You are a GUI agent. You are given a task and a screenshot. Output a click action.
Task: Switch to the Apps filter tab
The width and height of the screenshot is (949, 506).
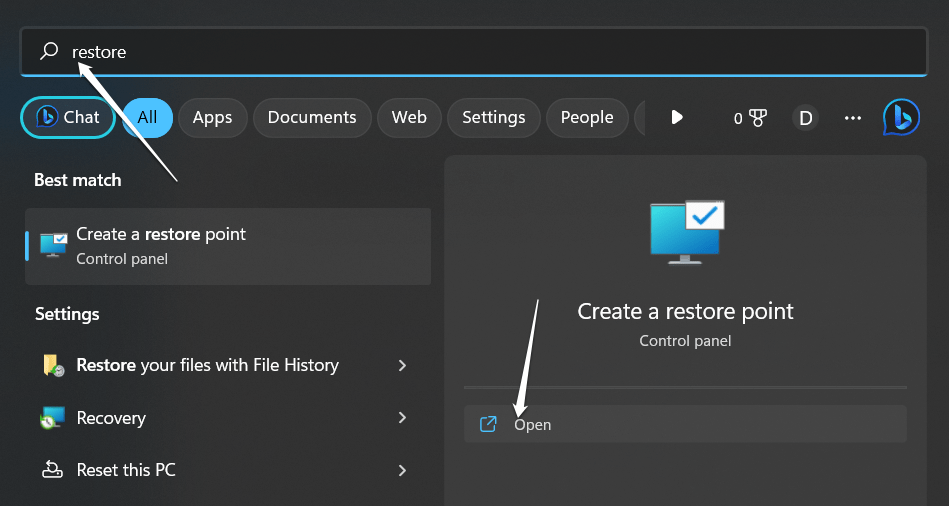click(x=212, y=118)
